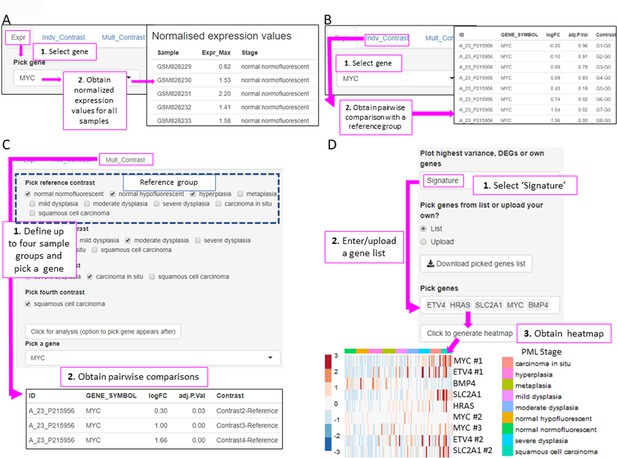Click Contrast2-Reference cell in panel C table
The height and width of the screenshot is (458, 617).
[x=247, y=411]
